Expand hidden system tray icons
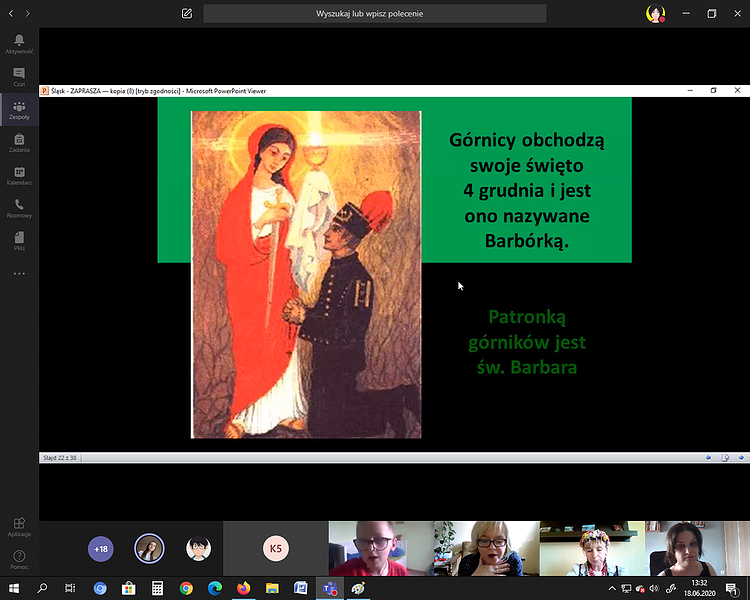Image resolution: width=750 pixels, height=600 pixels. point(612,589)
